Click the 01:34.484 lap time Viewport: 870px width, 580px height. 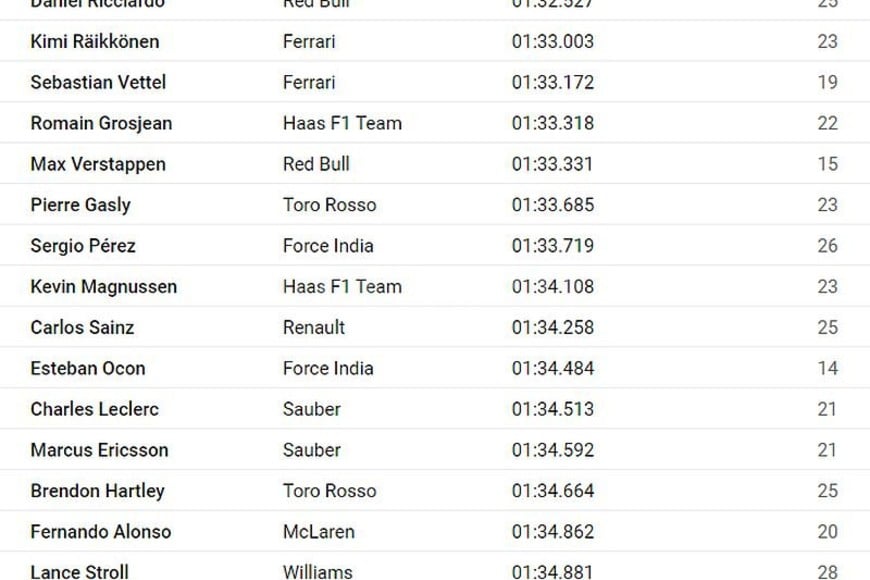pos(553,369)
